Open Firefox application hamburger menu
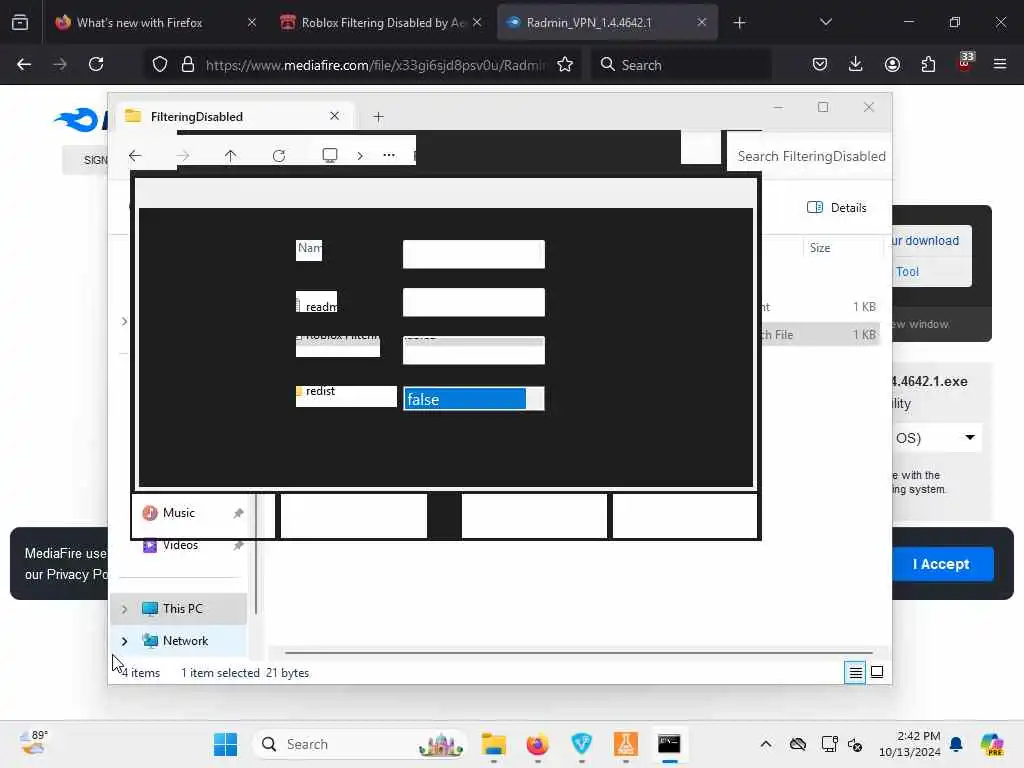The image size is (1024, 768). tap(1000, 64)
